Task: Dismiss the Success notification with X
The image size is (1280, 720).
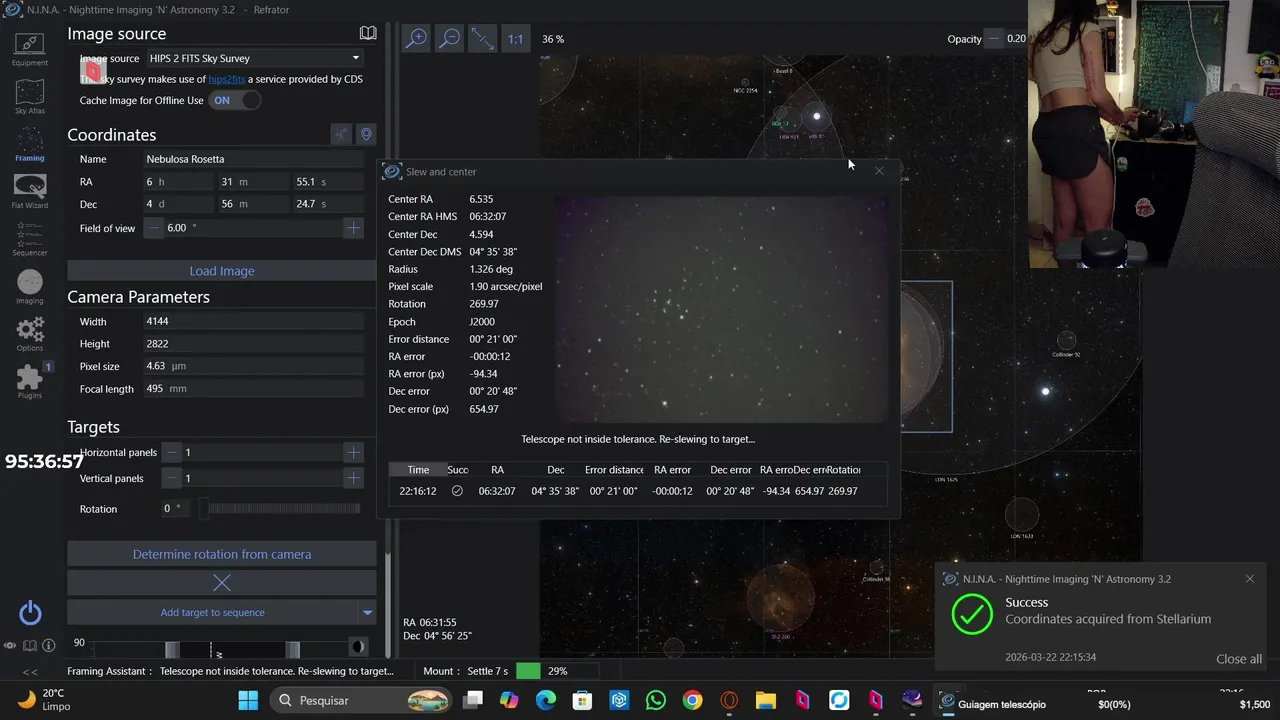Action: tap(1249, 579)
